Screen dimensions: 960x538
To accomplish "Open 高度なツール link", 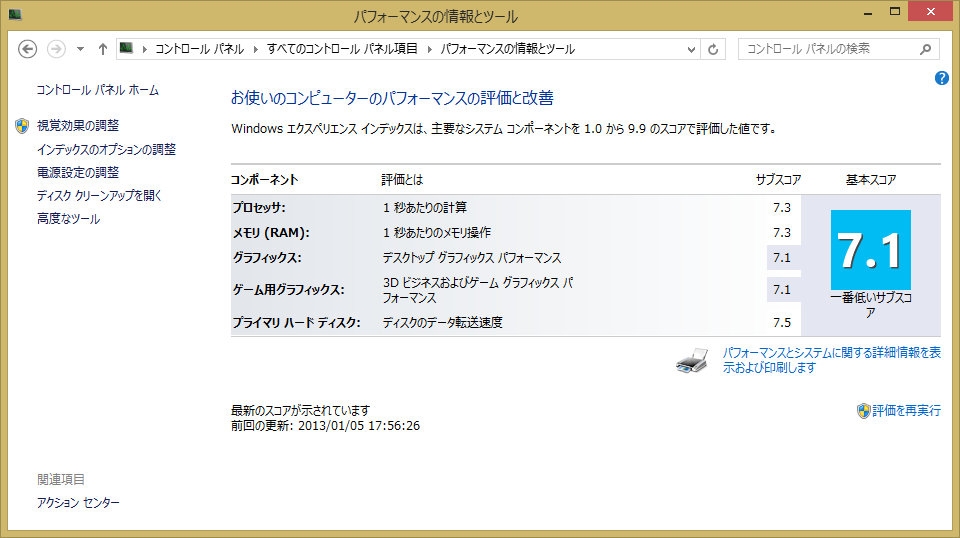I will (x=69, y=219).
